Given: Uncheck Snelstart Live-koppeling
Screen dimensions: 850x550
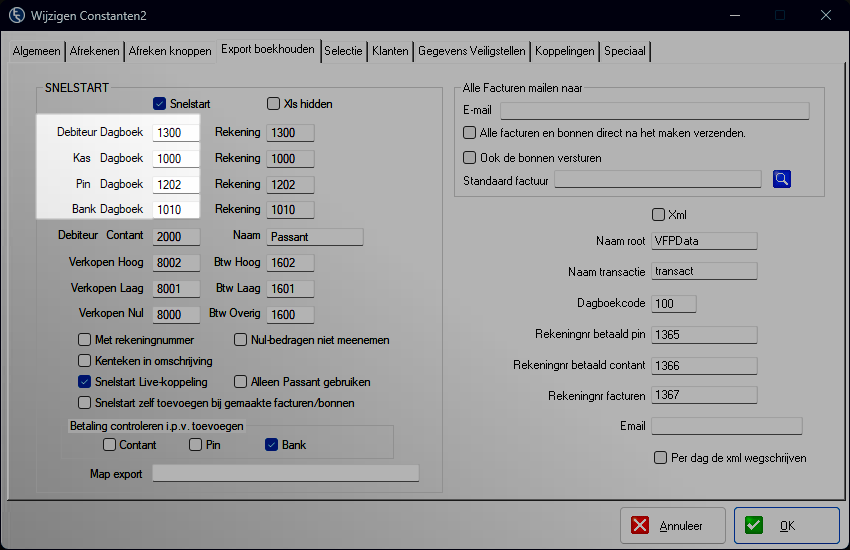Looking at the screenshot, I should click(x=85, y=382).
